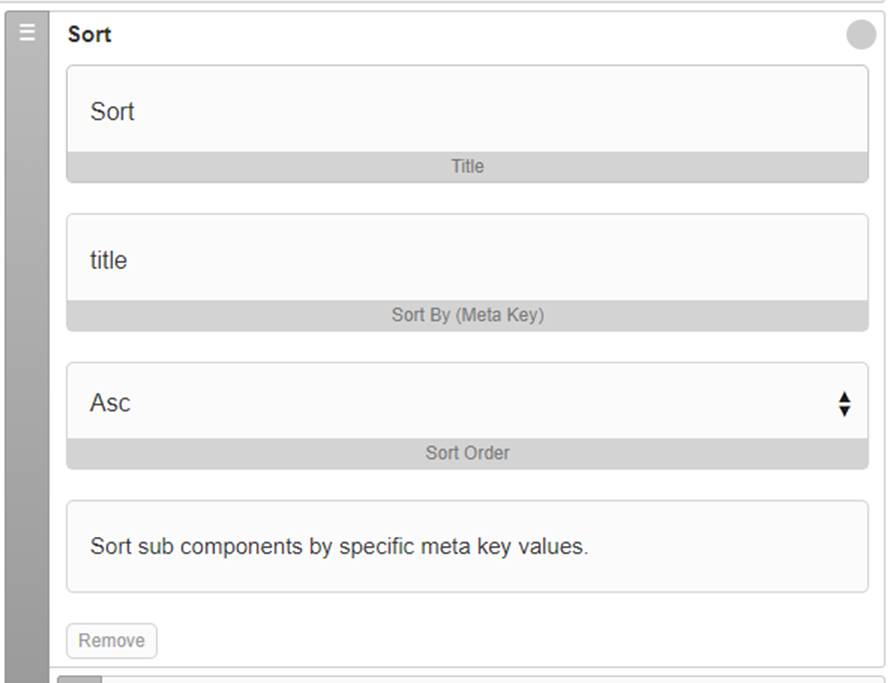Click the up-down arrows of Sort Order
This screenshot has width=896, height=683.
[x=845, y=404]
